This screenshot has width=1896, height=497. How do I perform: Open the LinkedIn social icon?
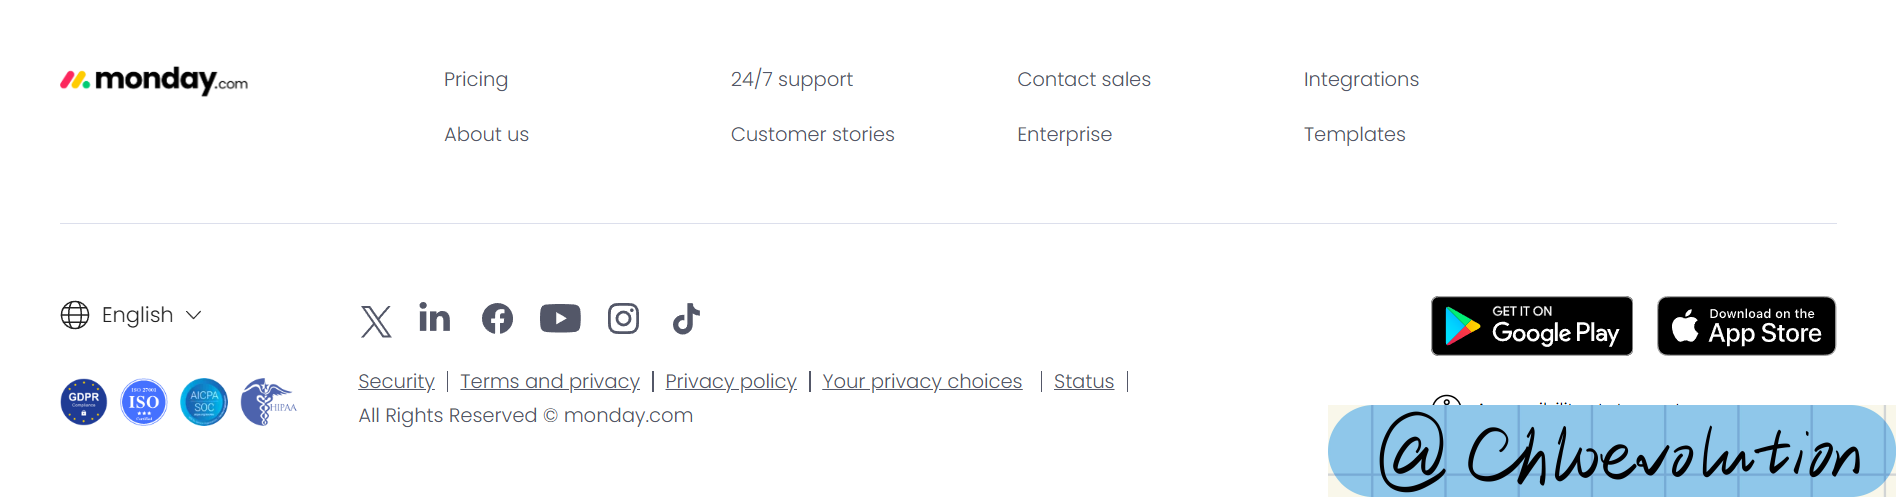tap(435, 317)
